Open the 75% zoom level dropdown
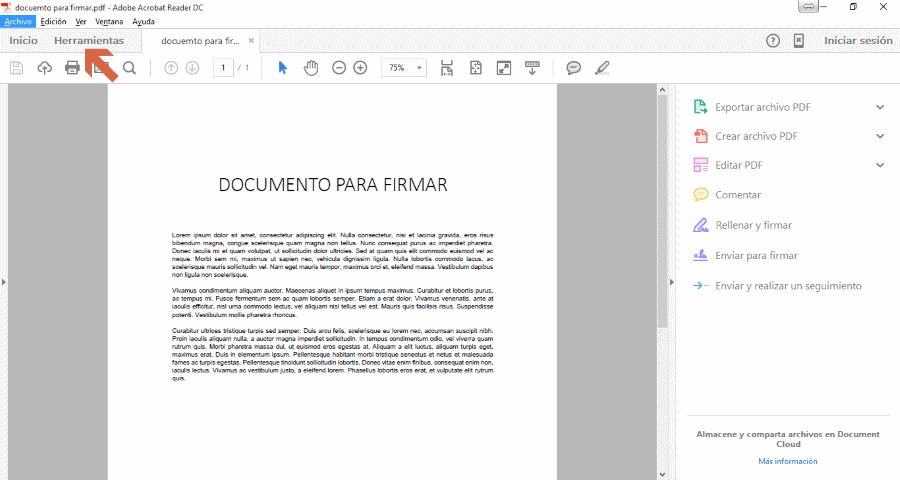This screenshot has width=900, height=480. (420, 68)
